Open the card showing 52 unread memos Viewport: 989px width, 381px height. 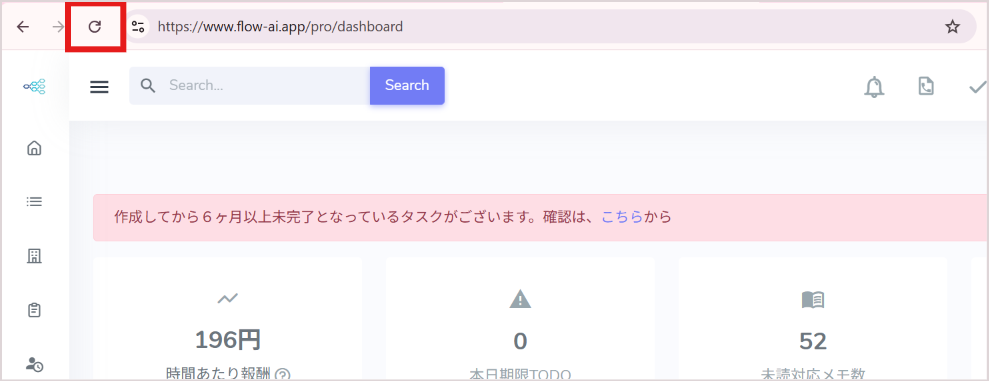point(812,319)
